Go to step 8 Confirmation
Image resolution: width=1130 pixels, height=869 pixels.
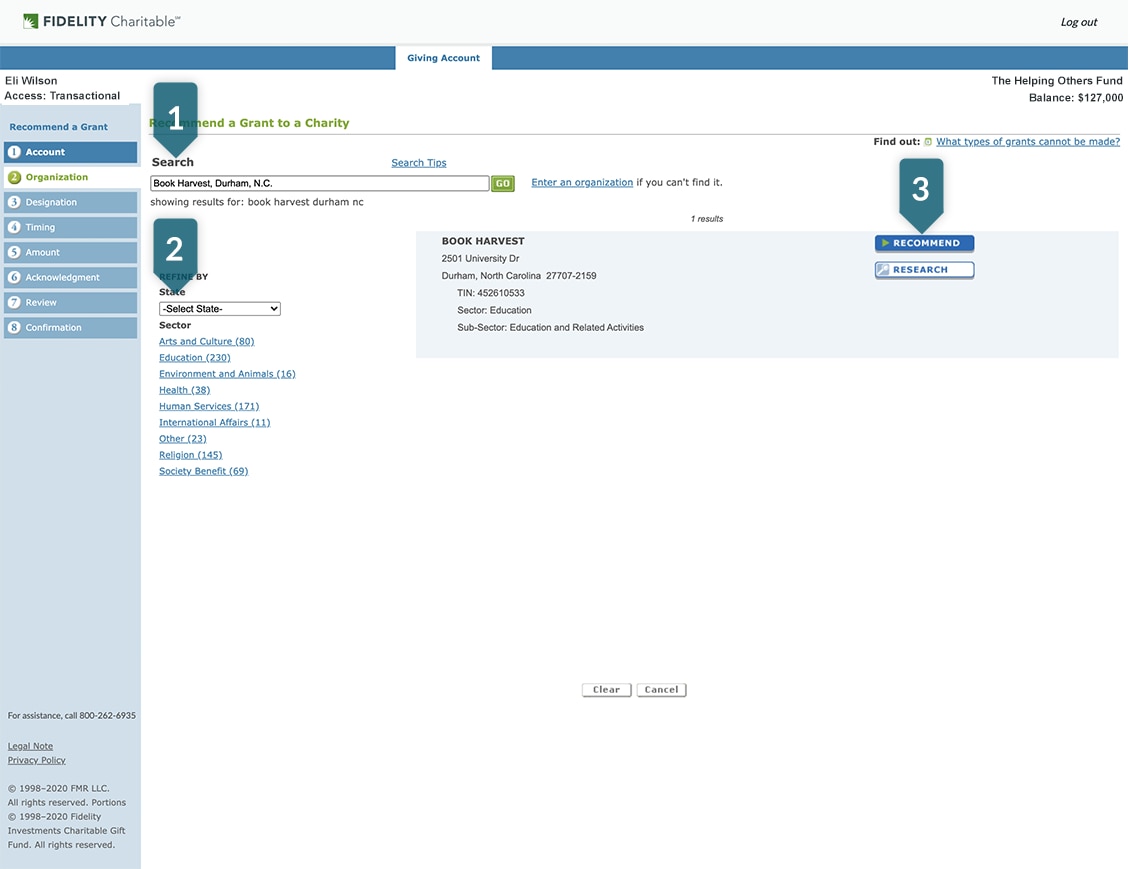[71, 327]
